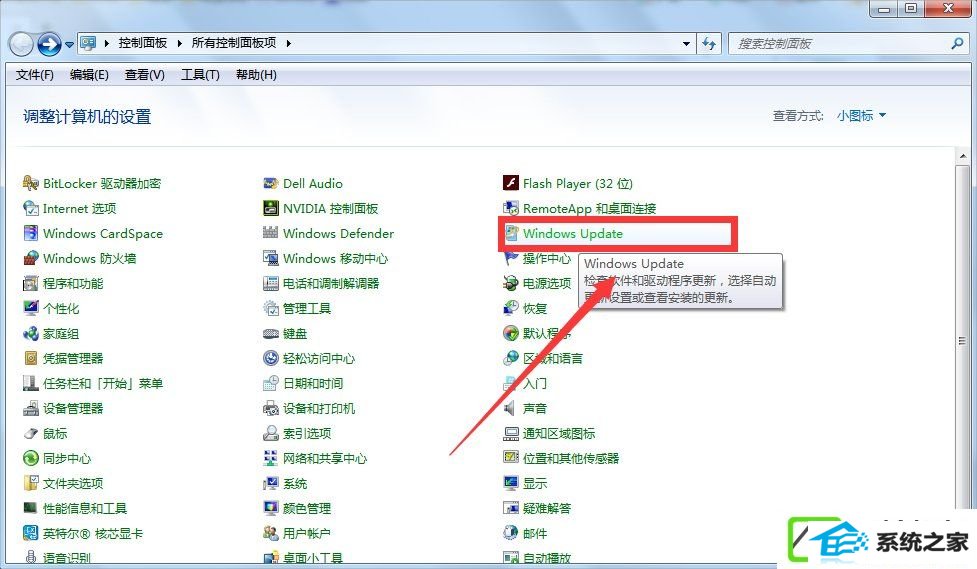This screenshot has width=977, height=569.
Task: Open the 帮助(H) menu
Action: pos(256,75)
